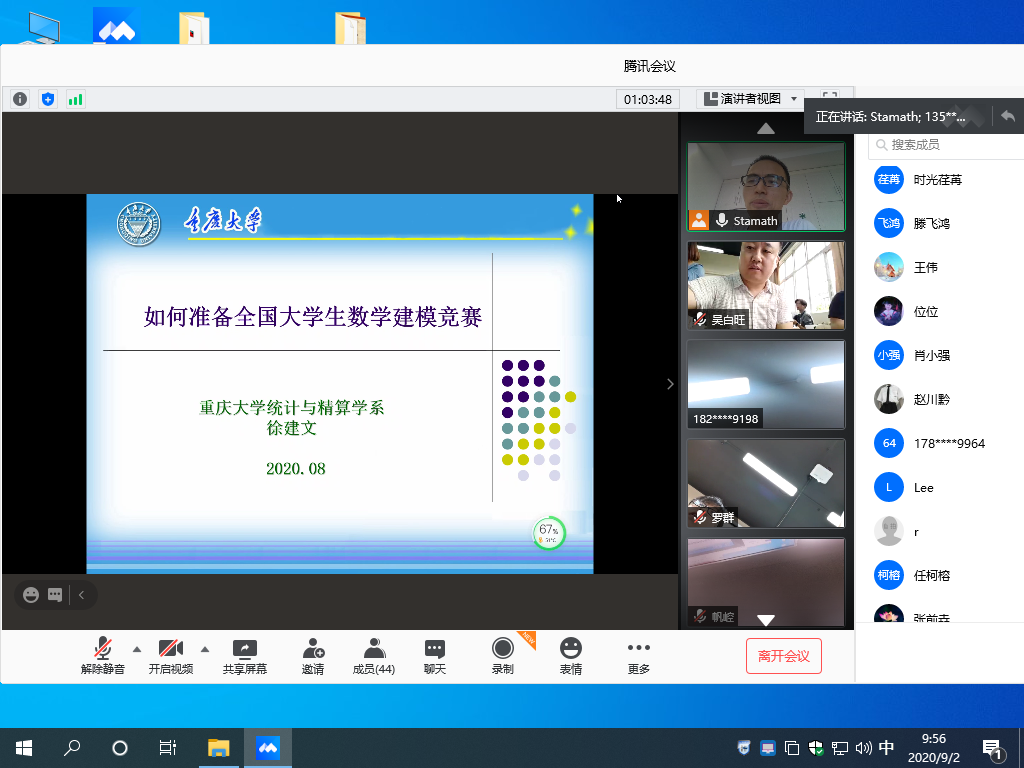Open the Chat panel
This screenshot has height=768, width=1024.
[x=434, y=656]
